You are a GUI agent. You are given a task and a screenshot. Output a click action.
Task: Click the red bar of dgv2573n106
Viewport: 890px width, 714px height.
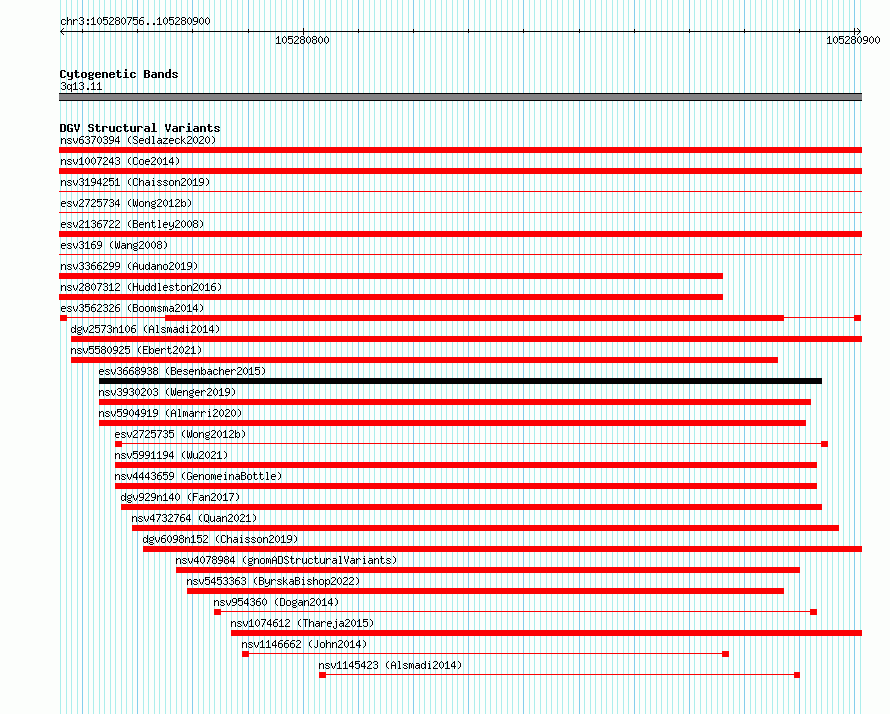467,339
